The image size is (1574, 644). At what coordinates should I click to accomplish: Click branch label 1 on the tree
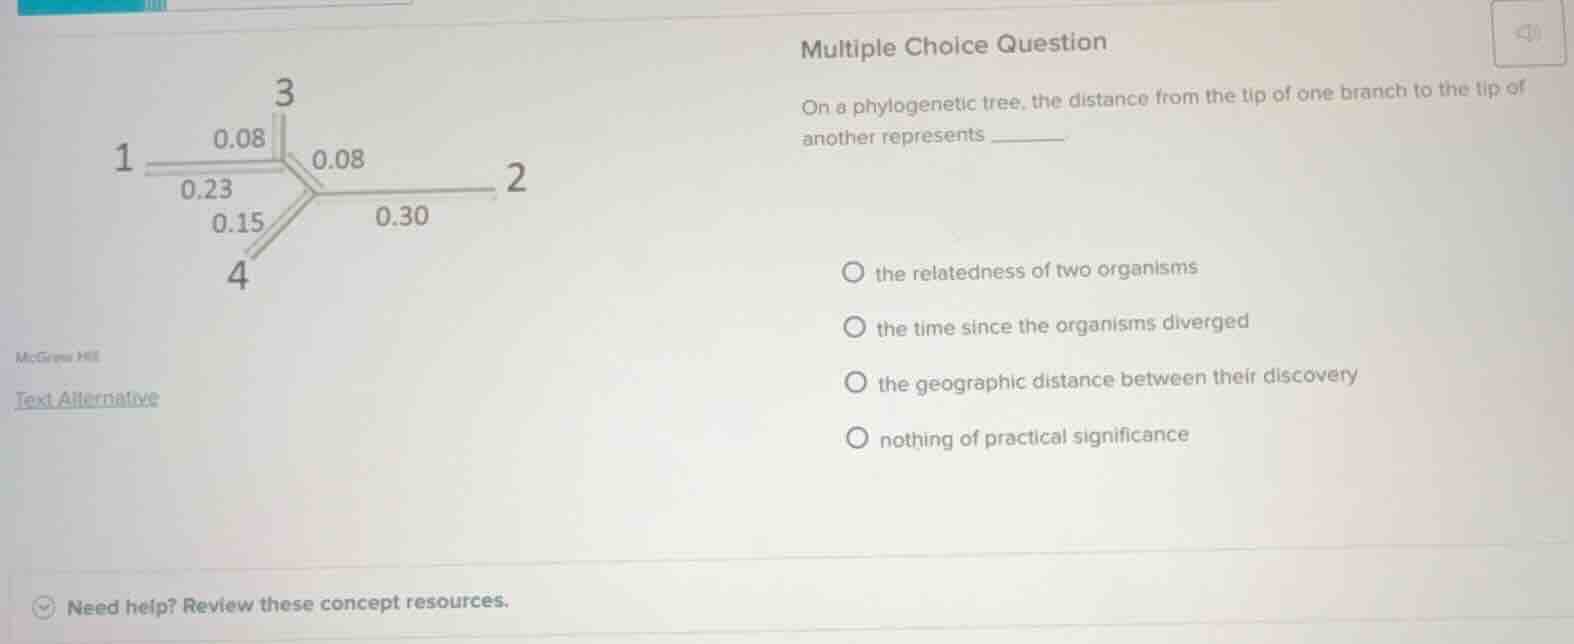tap(123, 157)
